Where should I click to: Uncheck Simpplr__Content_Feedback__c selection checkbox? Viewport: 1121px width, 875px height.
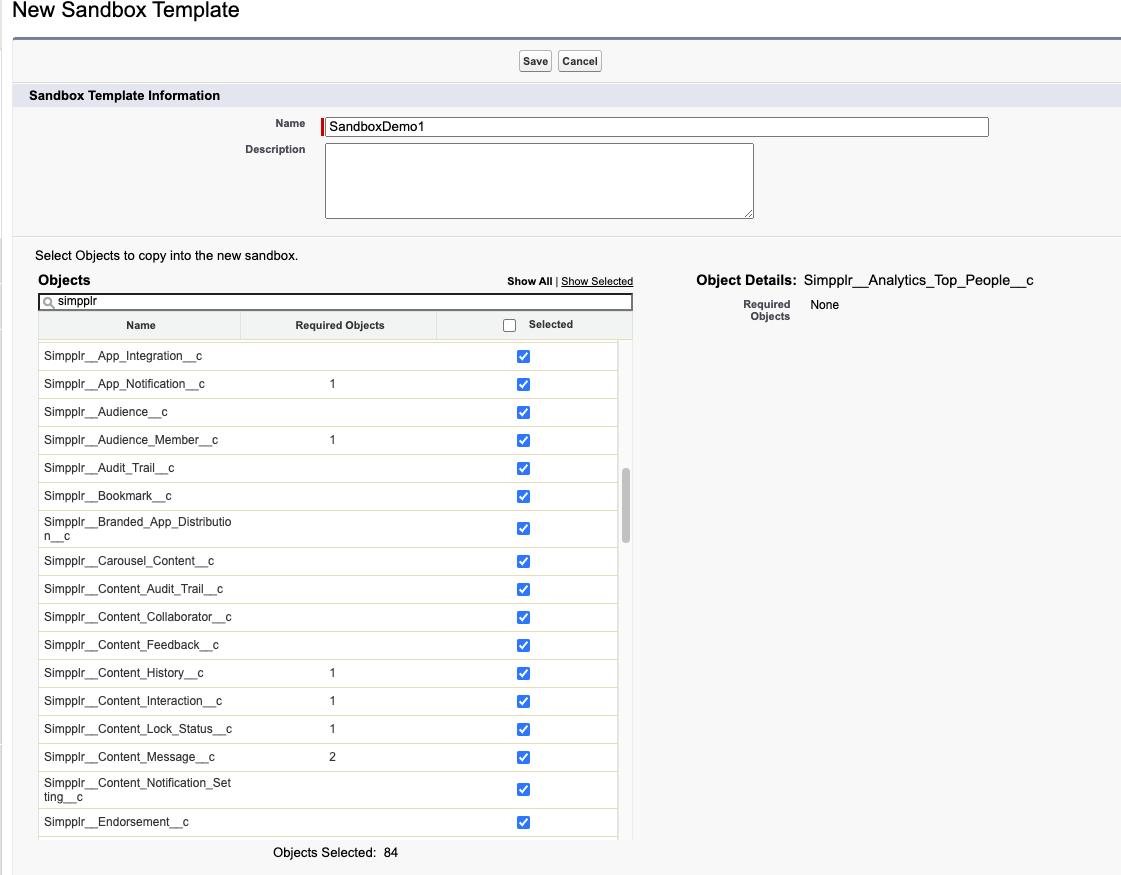pyautogui.click(x=523, y=645)
